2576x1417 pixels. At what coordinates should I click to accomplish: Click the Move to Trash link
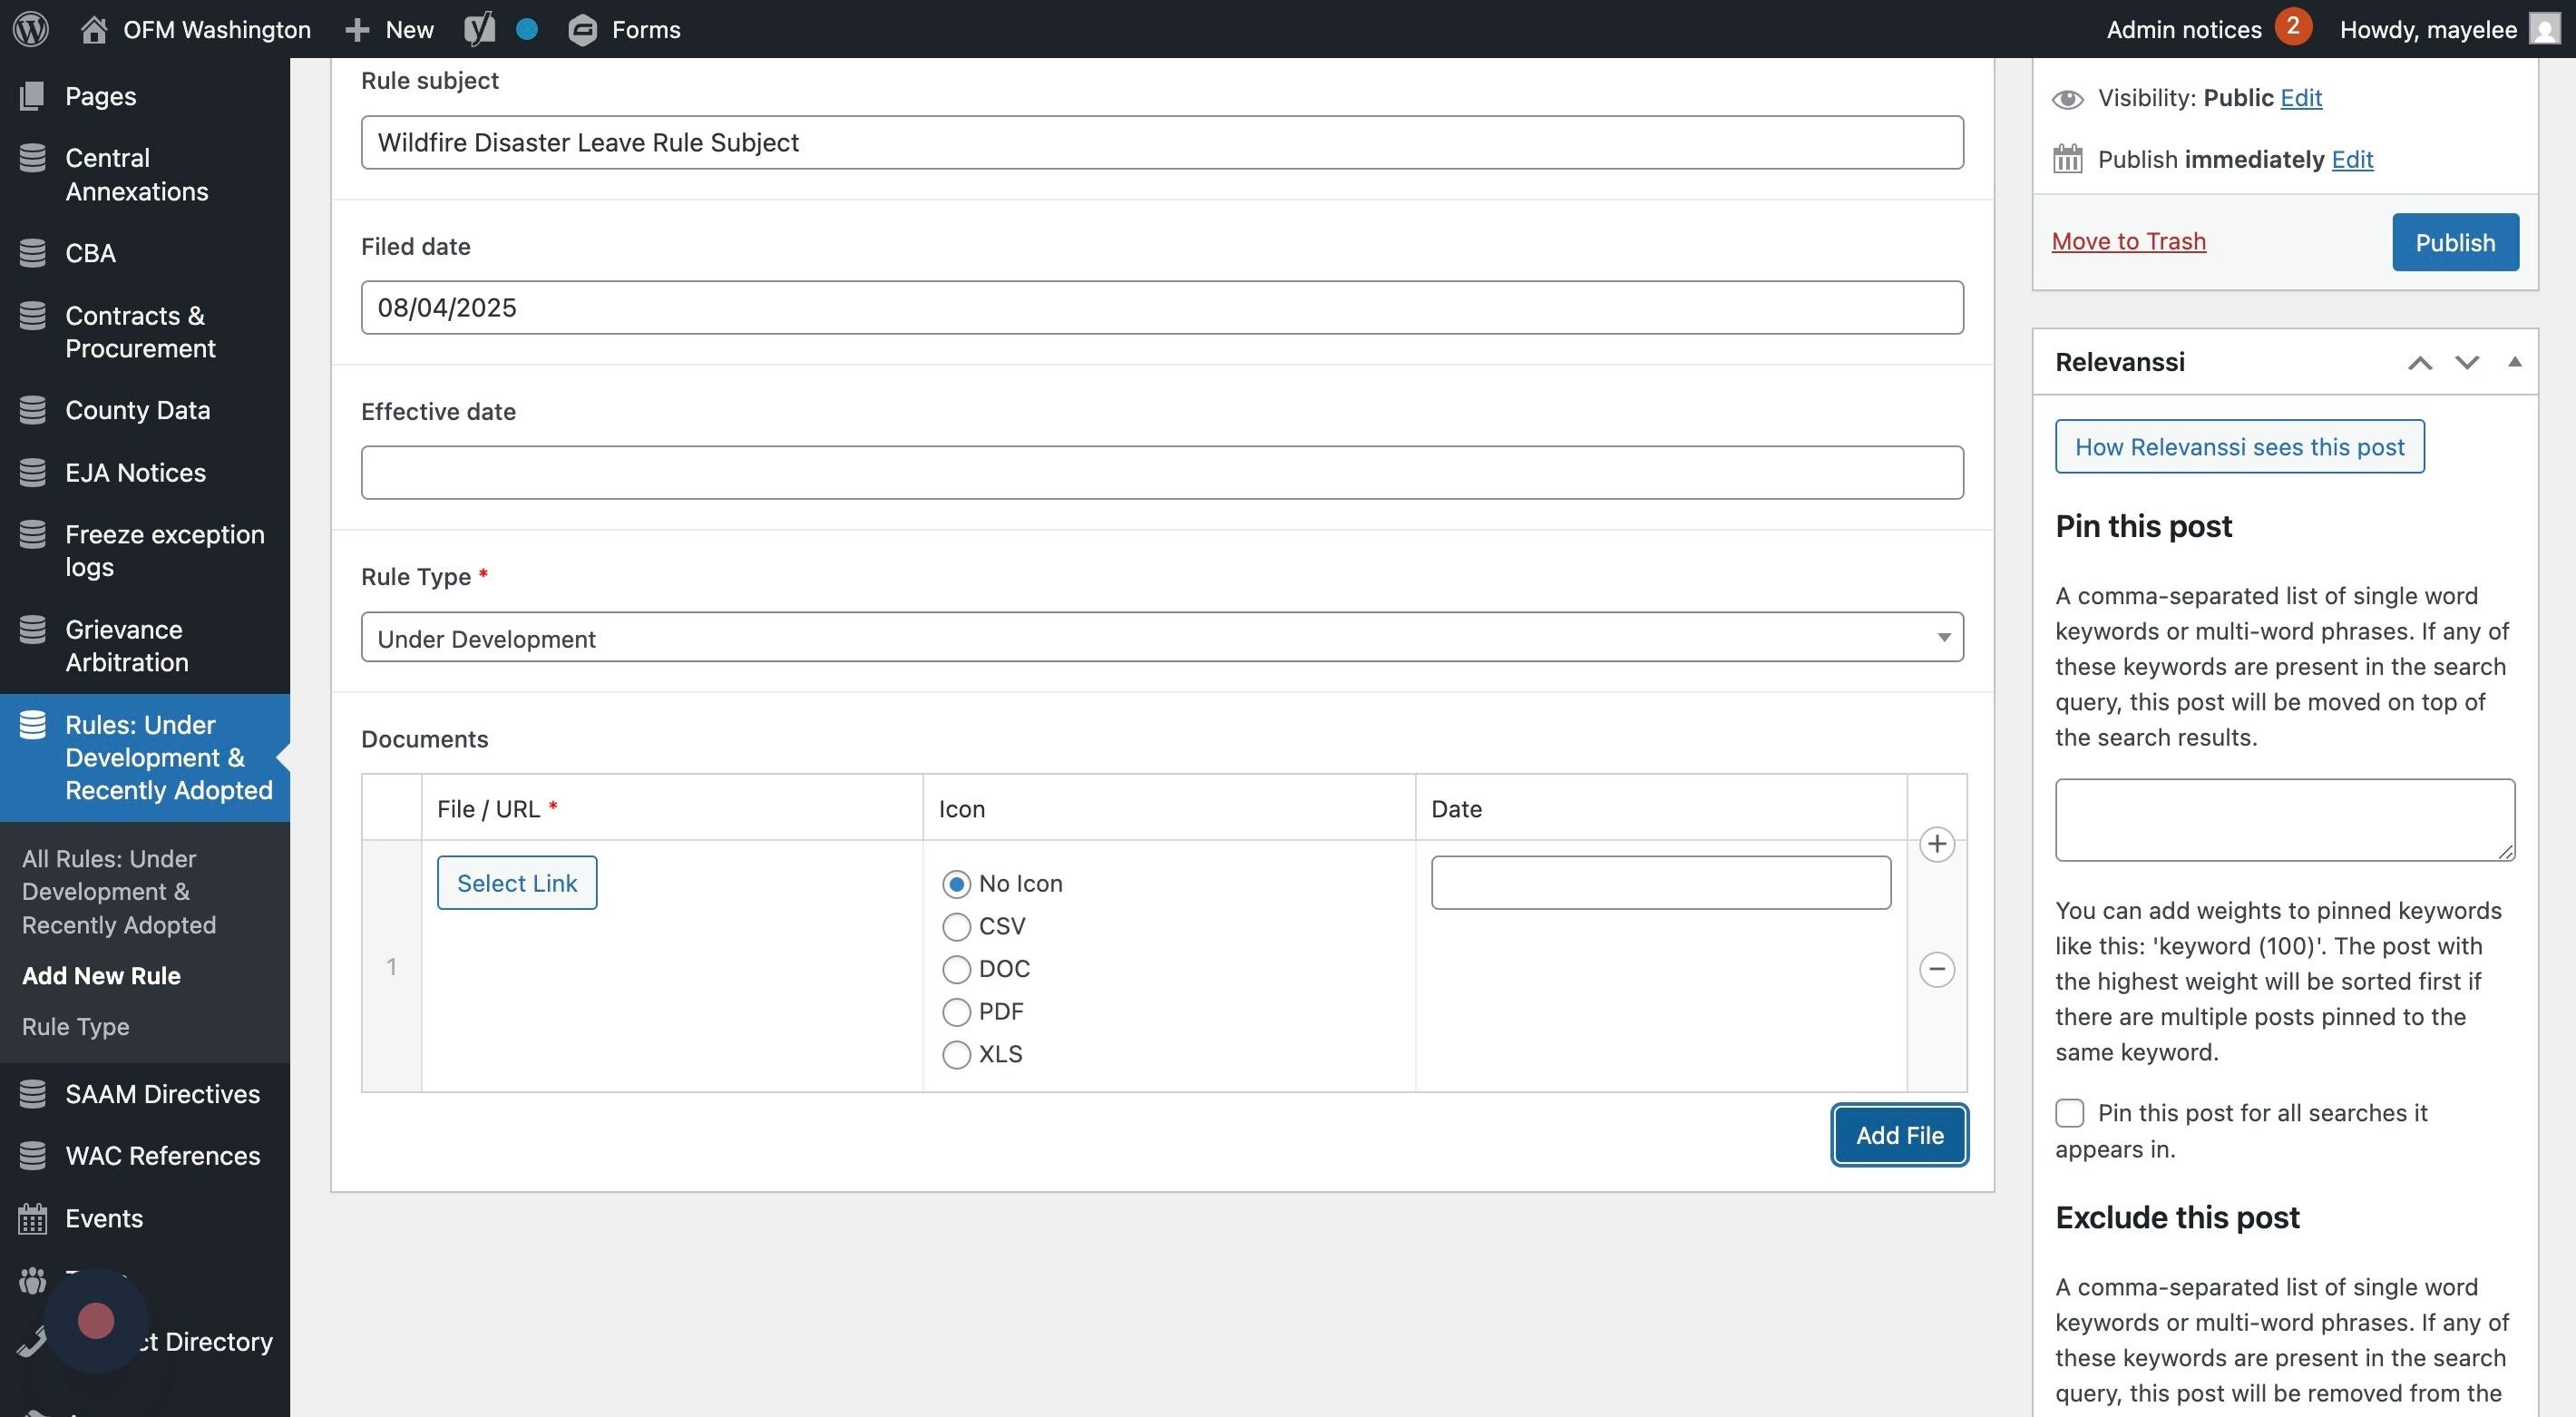click(2128, 241)
